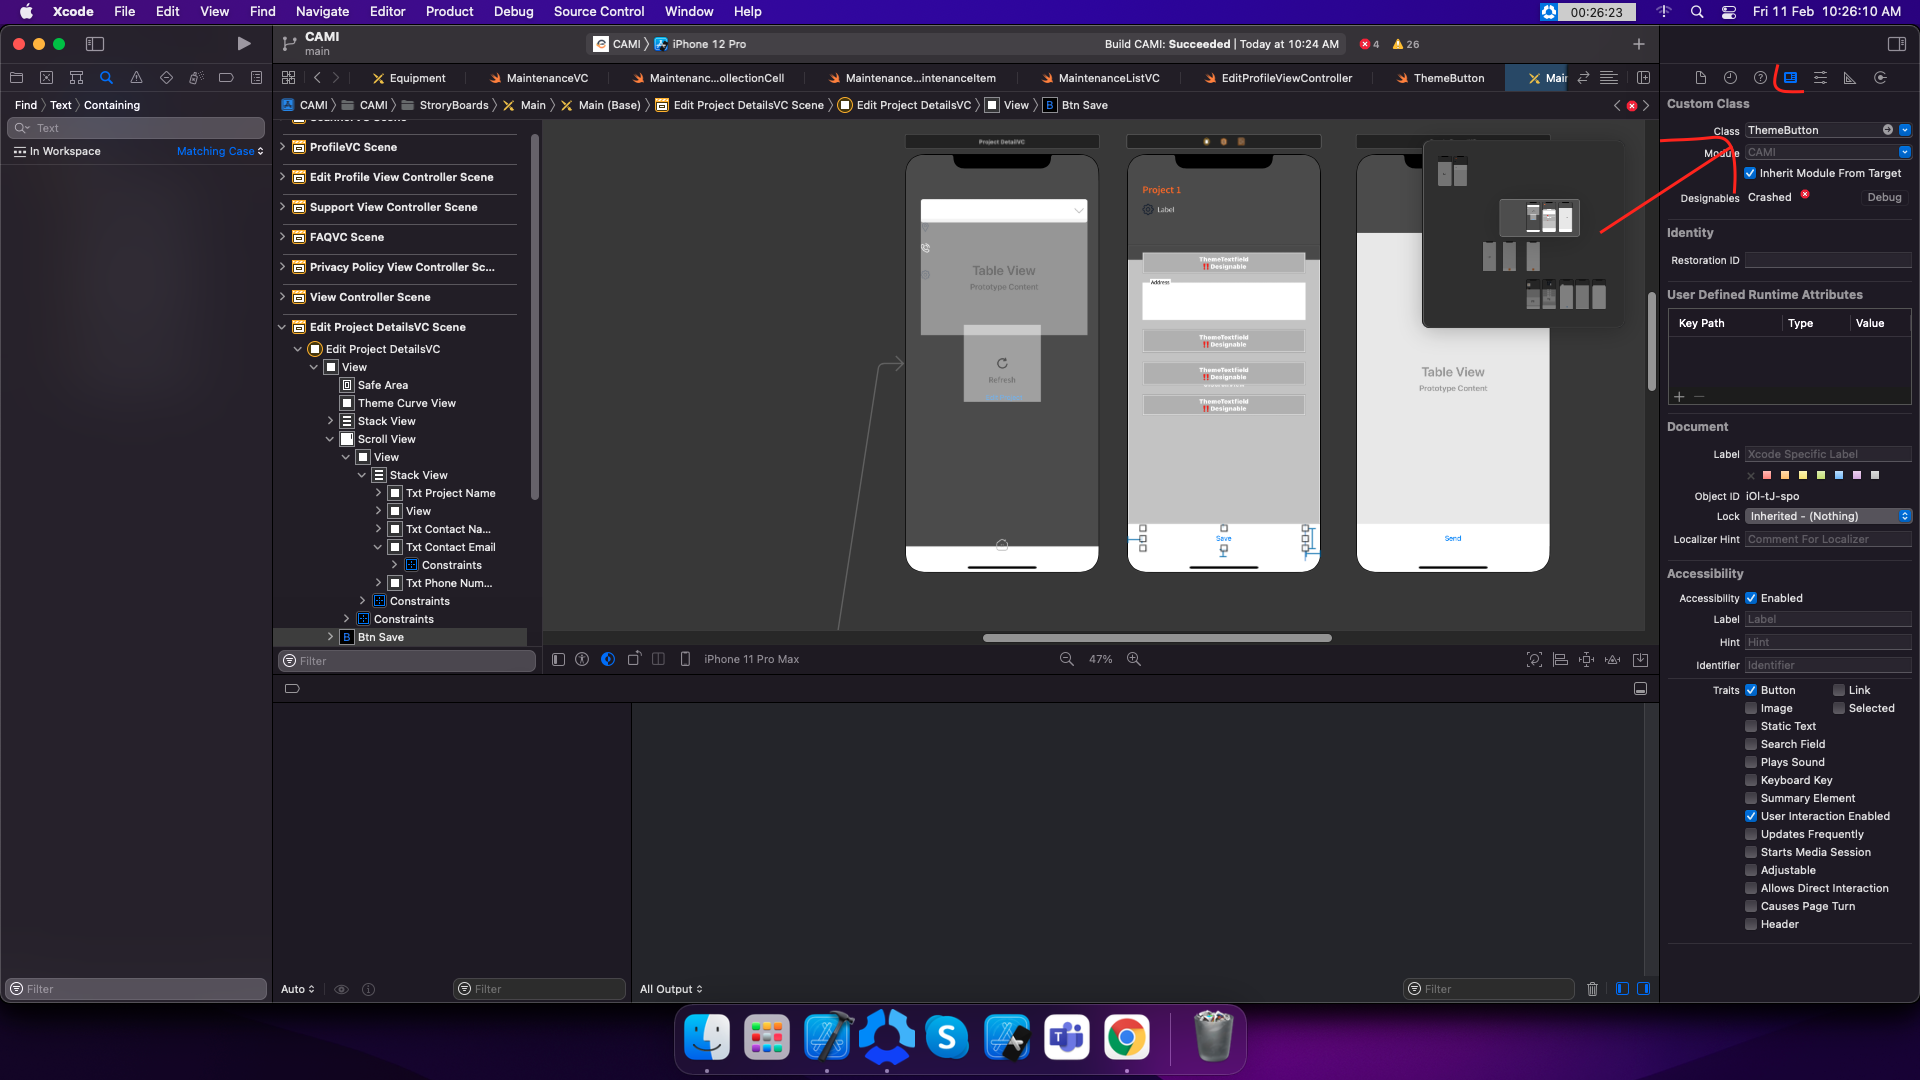Select the orange document label color
Image resolution: width=1920 pixels, height=1080 pixels.
click(1785, 475)
